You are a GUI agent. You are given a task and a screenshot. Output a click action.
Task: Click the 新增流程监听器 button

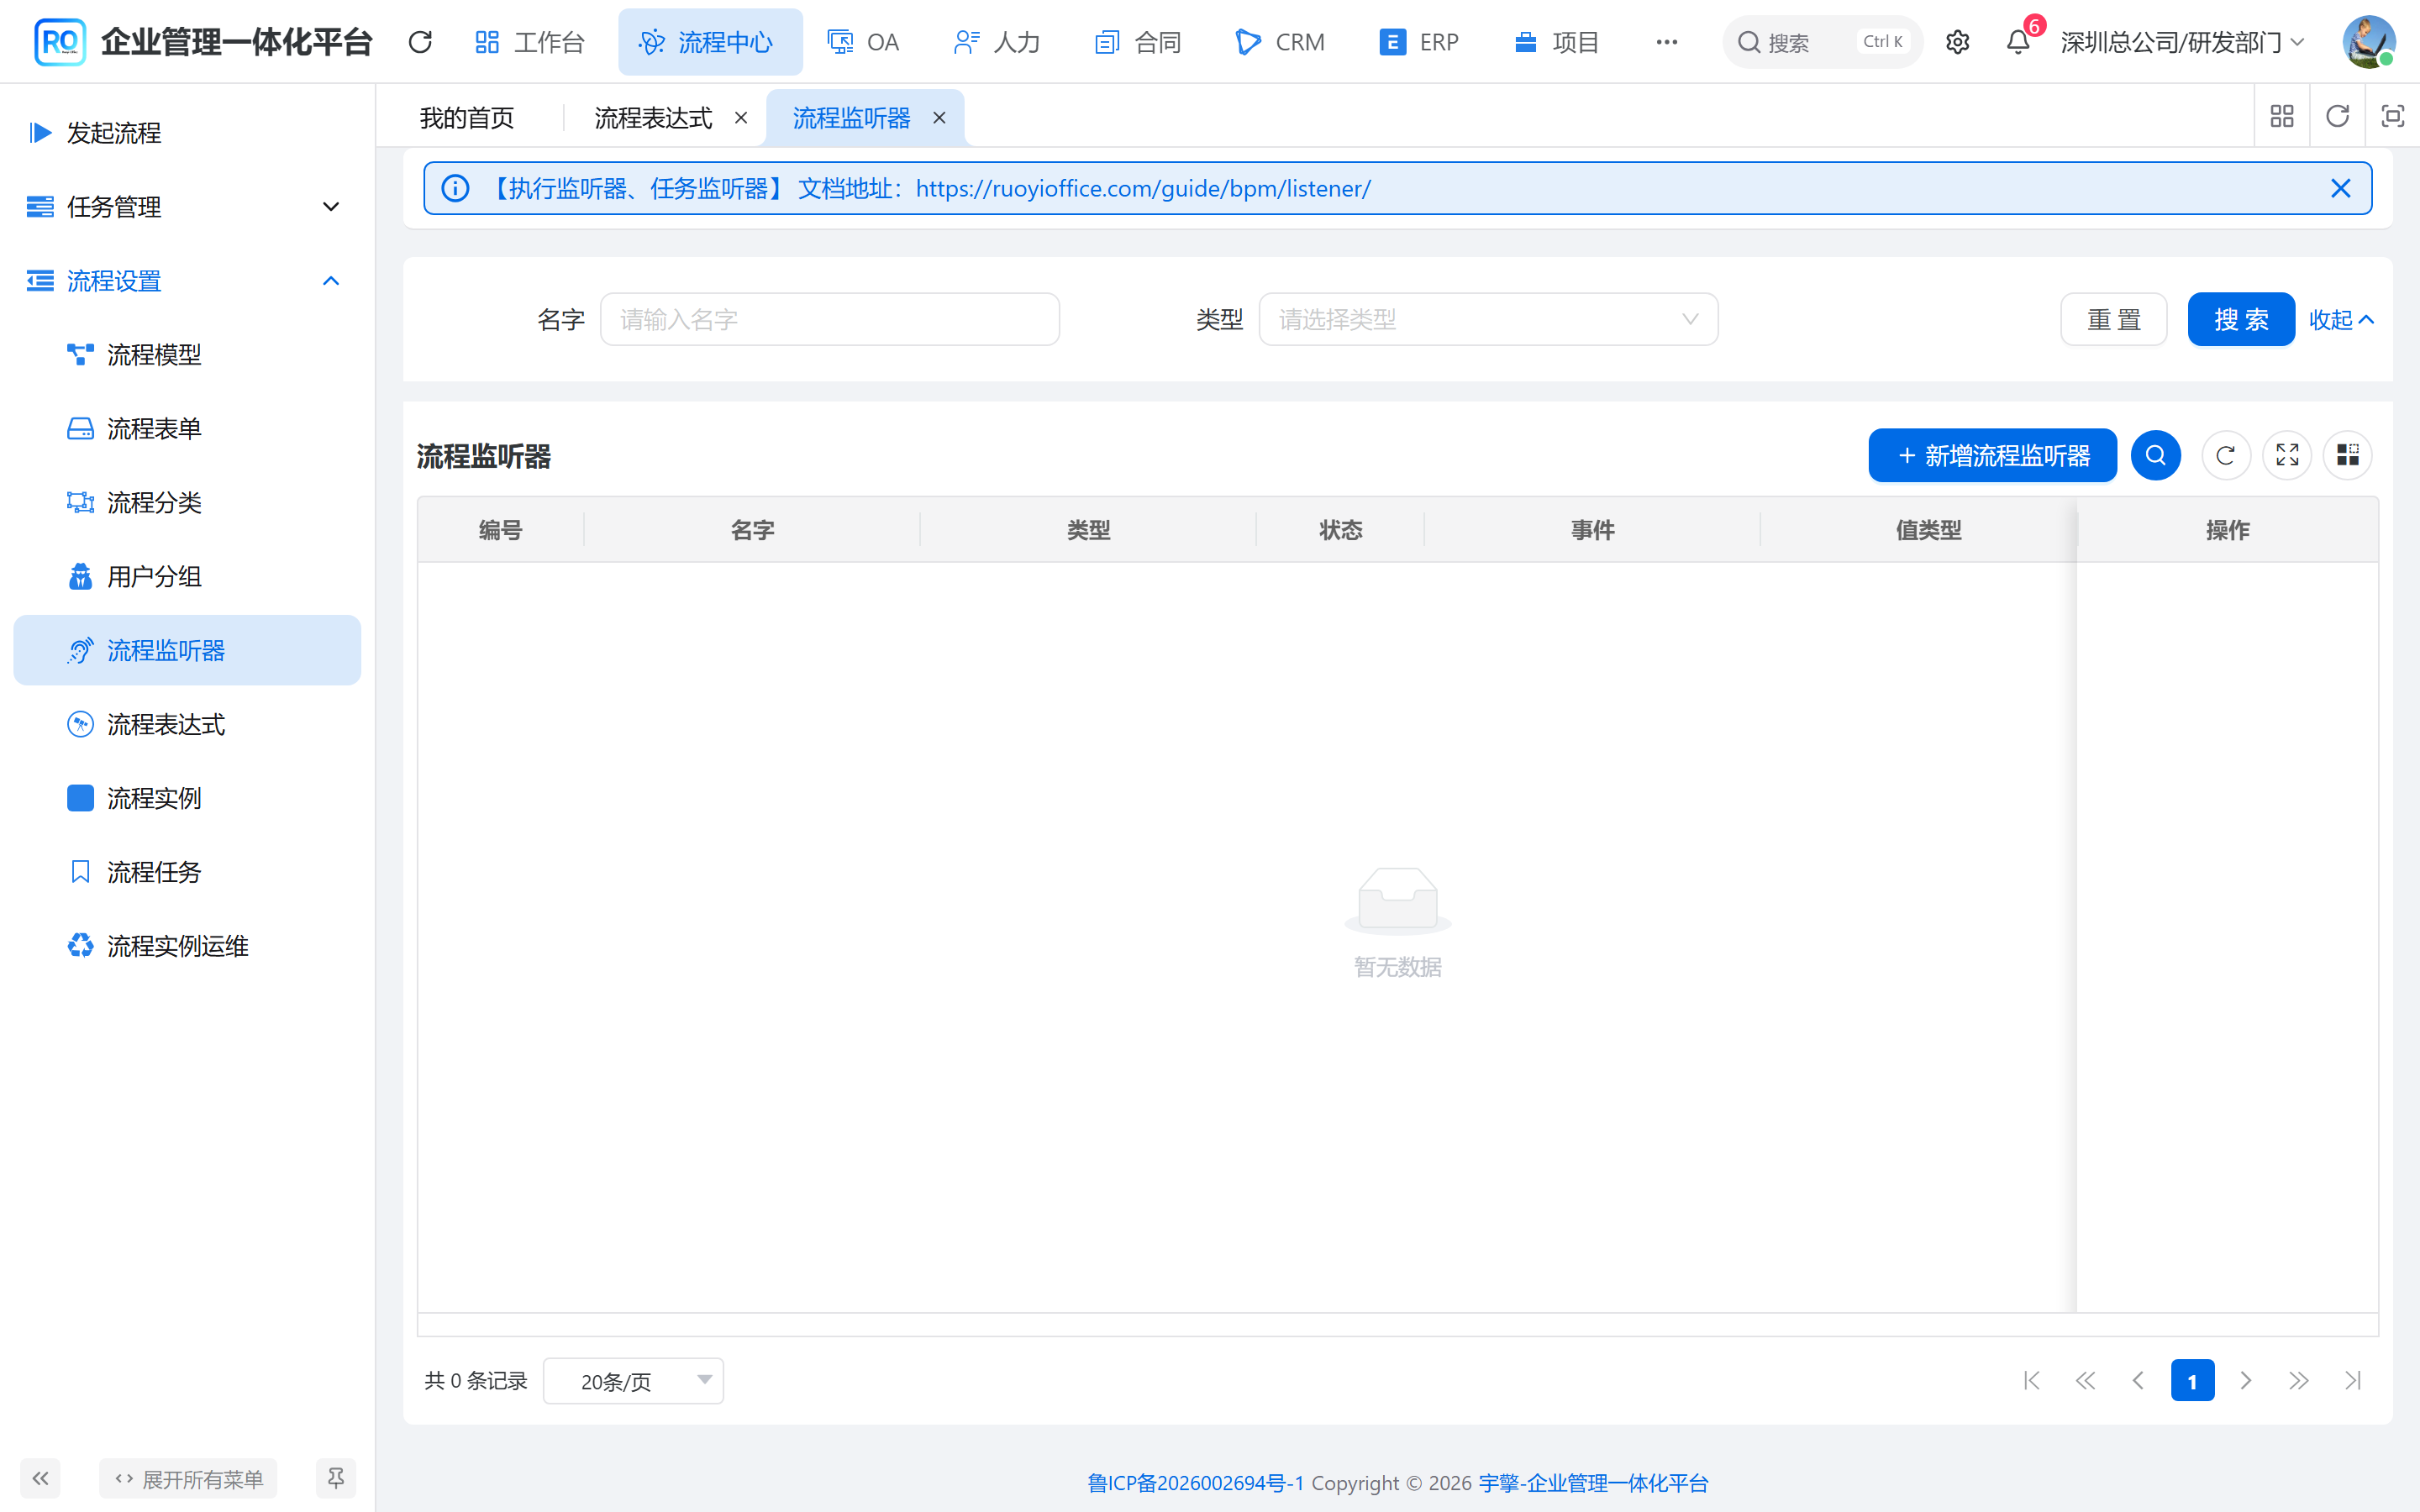coord(1992,455)
